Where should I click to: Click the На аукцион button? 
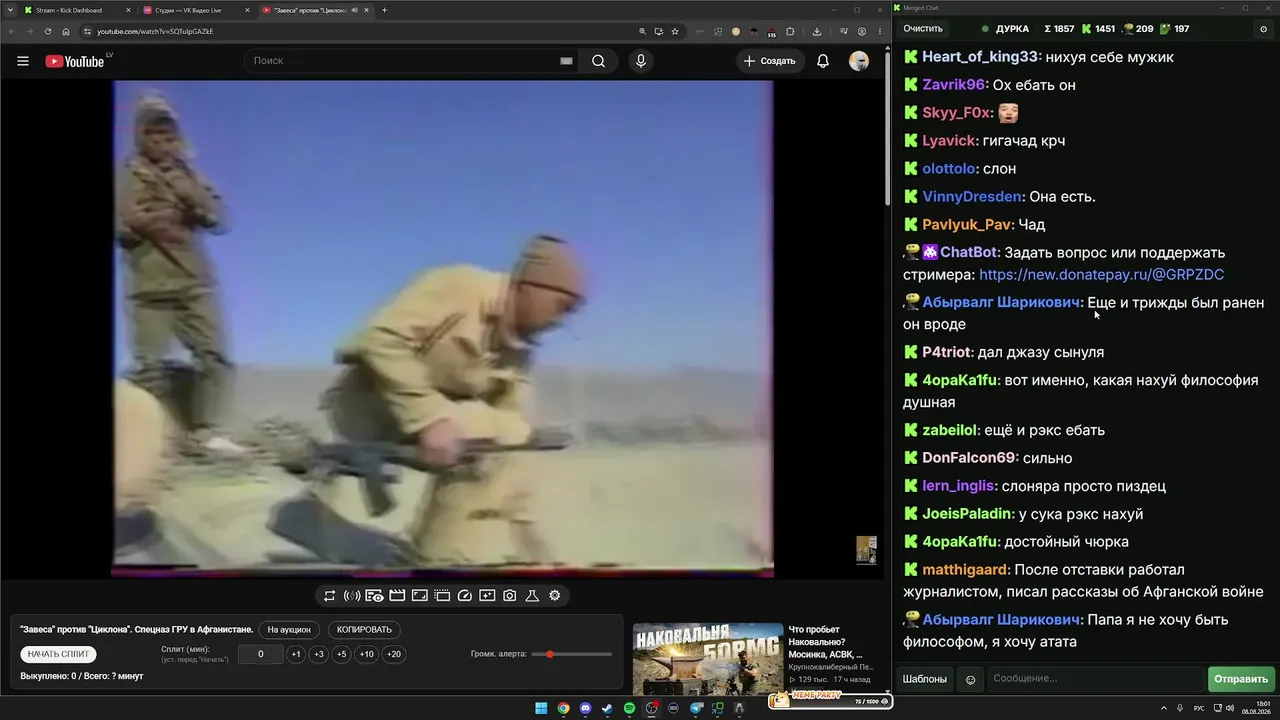pos(290,630)
